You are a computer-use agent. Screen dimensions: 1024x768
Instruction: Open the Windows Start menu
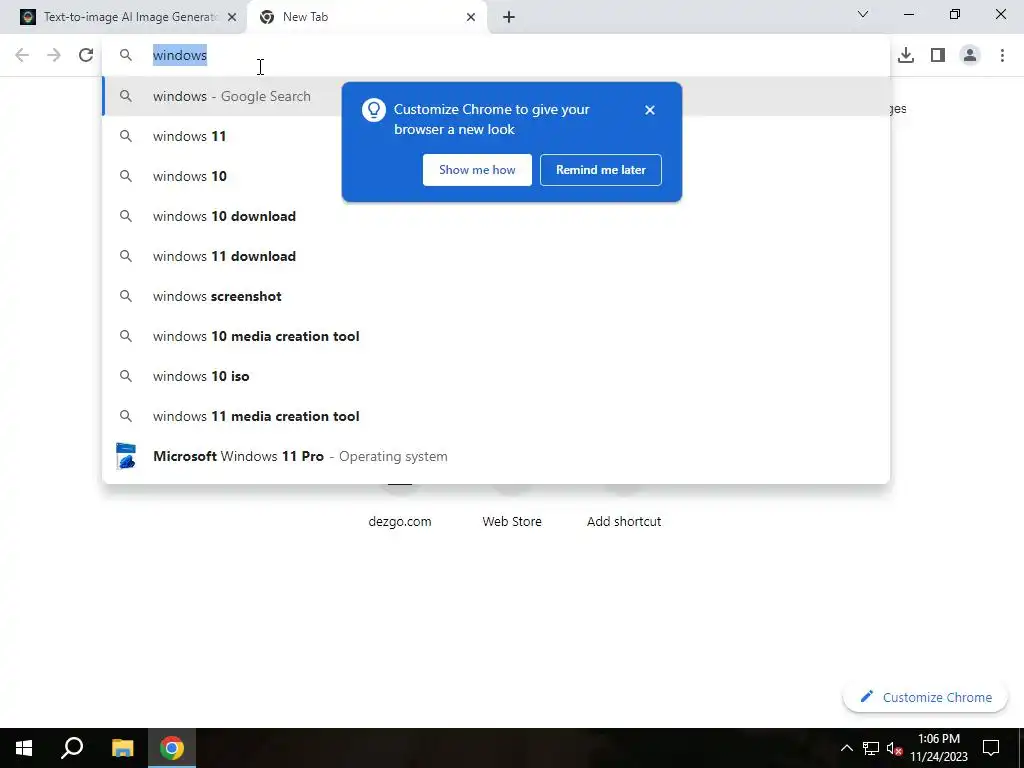pos(24,748)
